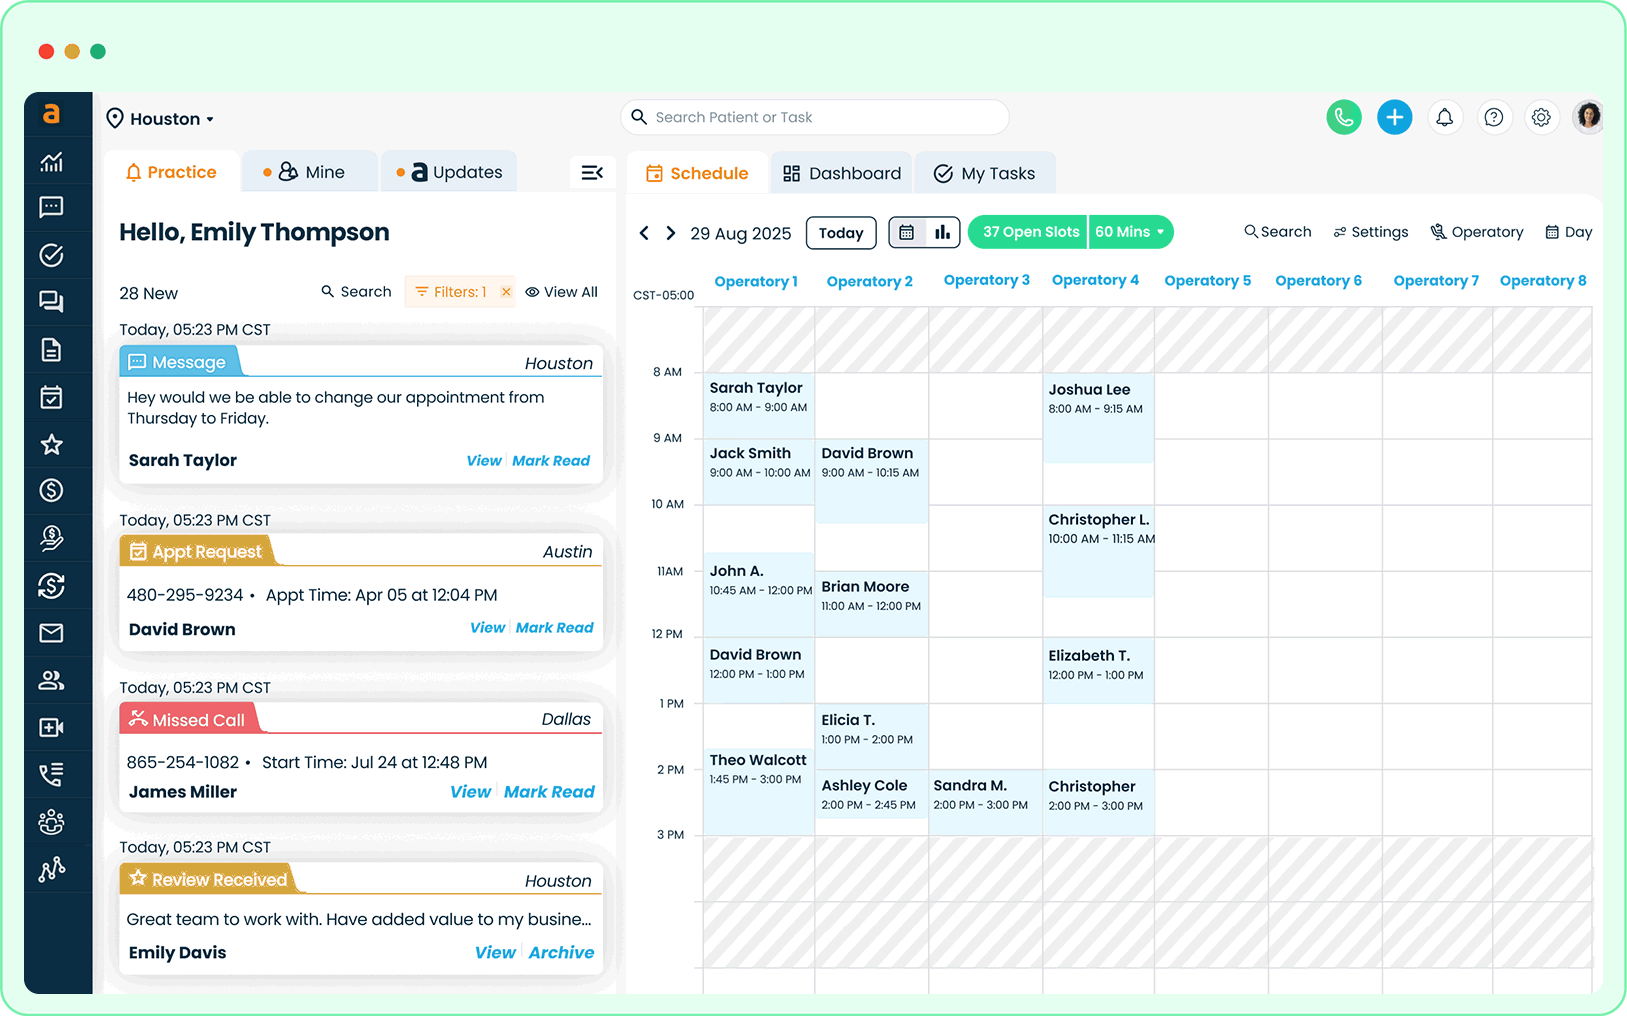This screenshot has height=1017, width=1627.
Task: Open the analytics chart icon in sidebar
Action: [x=51, y=162]
